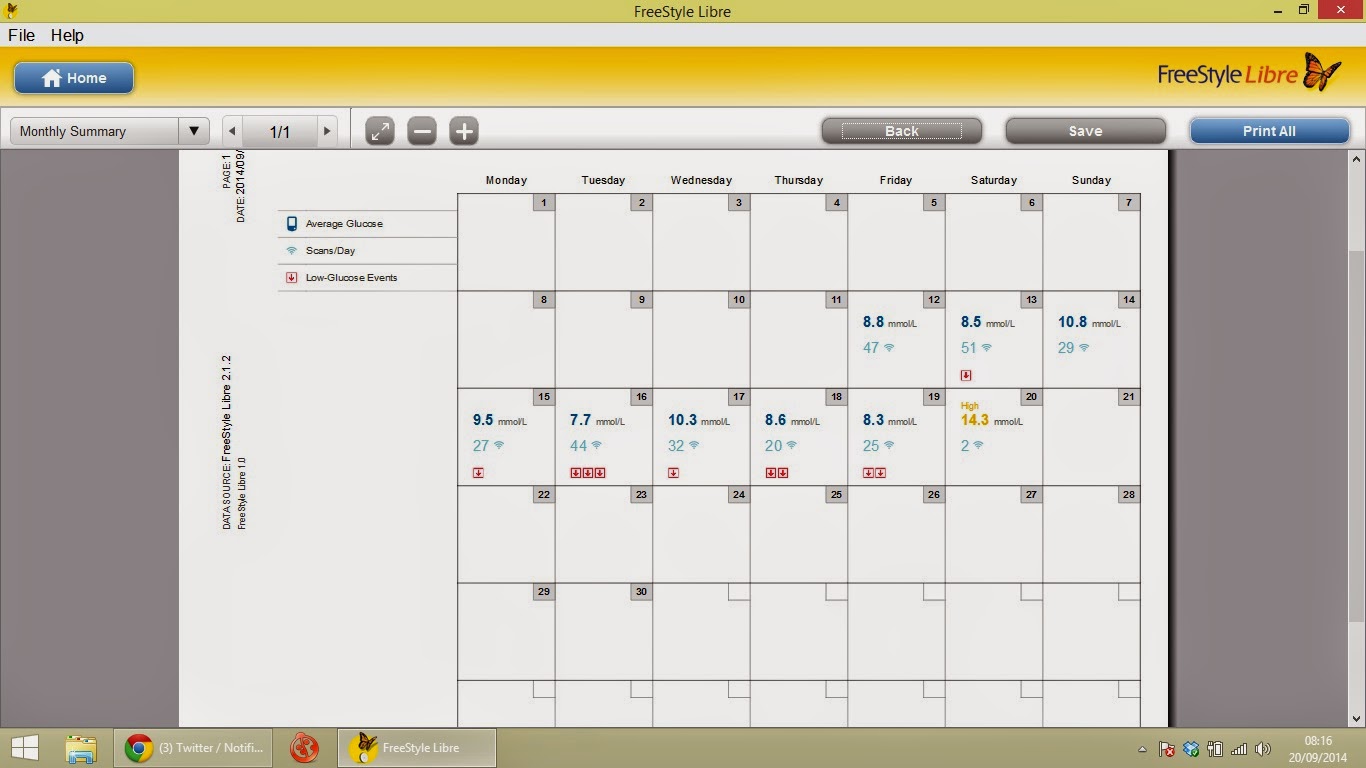Click the Back button
Viewport: 1366px width, 768px height.
(x=901, y=131)
